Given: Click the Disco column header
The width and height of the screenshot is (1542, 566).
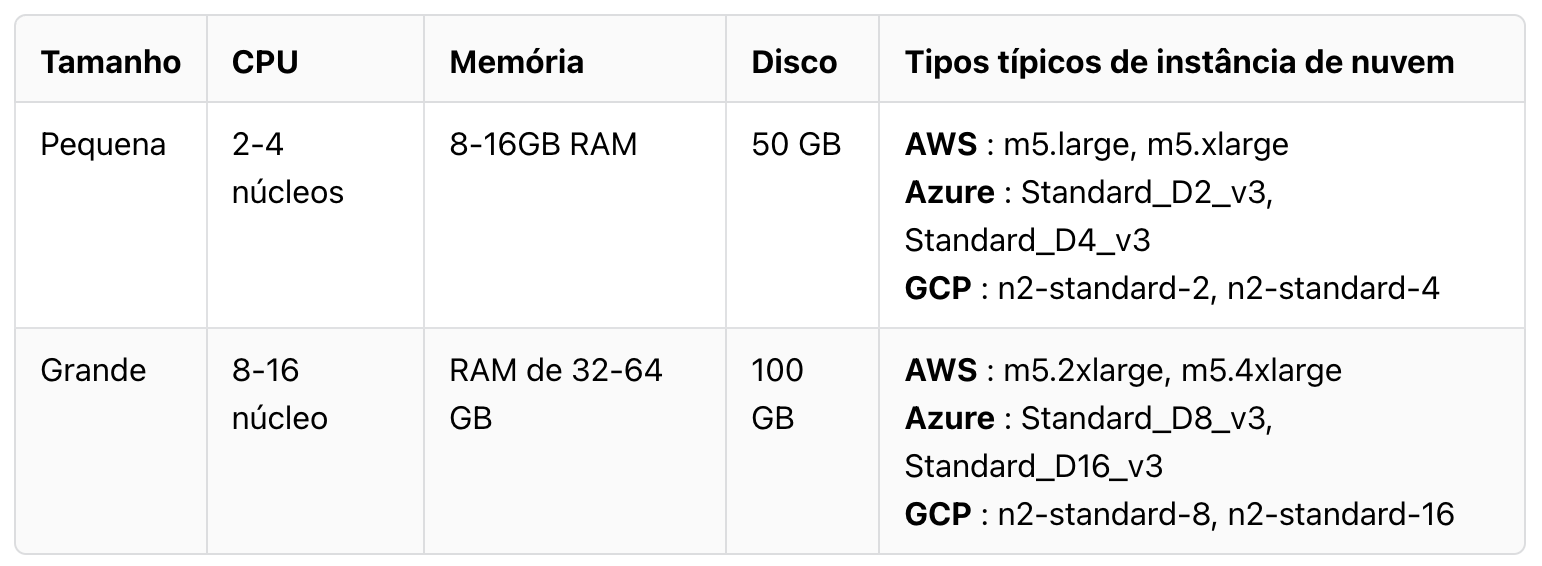Looking at the screenshot, I should 794,62.
